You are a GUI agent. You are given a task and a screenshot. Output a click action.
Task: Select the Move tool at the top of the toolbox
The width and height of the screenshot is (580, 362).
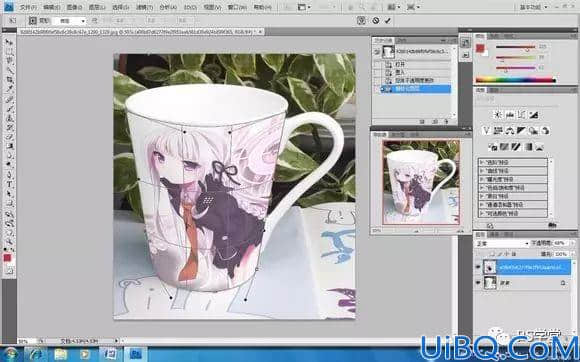(10, 42)
